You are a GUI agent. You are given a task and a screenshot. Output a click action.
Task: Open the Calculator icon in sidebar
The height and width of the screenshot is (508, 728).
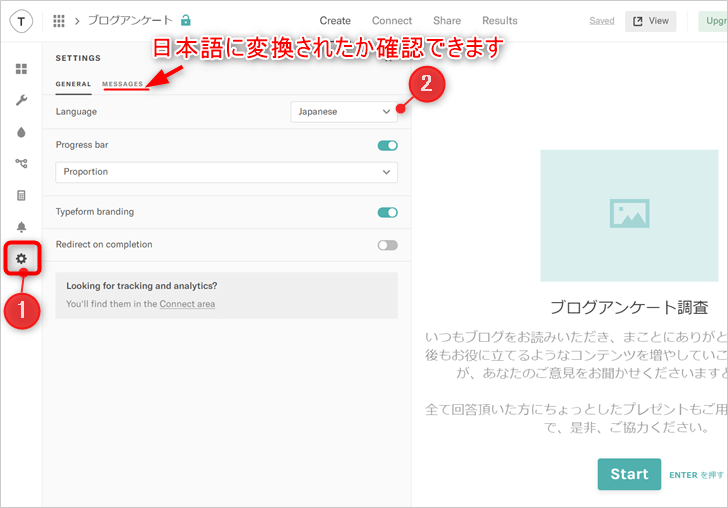coord(21,195)
